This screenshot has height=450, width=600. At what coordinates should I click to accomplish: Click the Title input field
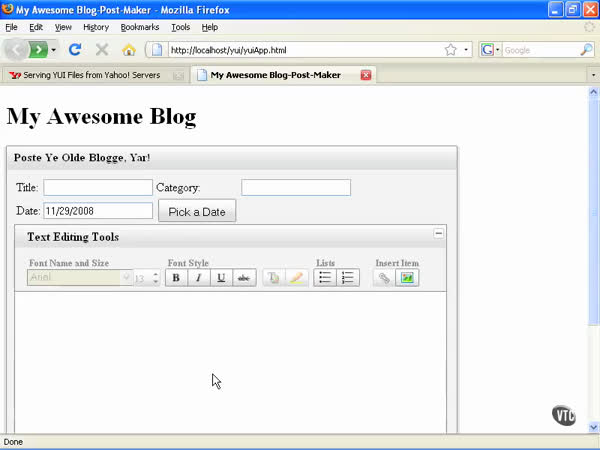click(x=98, y=188)
